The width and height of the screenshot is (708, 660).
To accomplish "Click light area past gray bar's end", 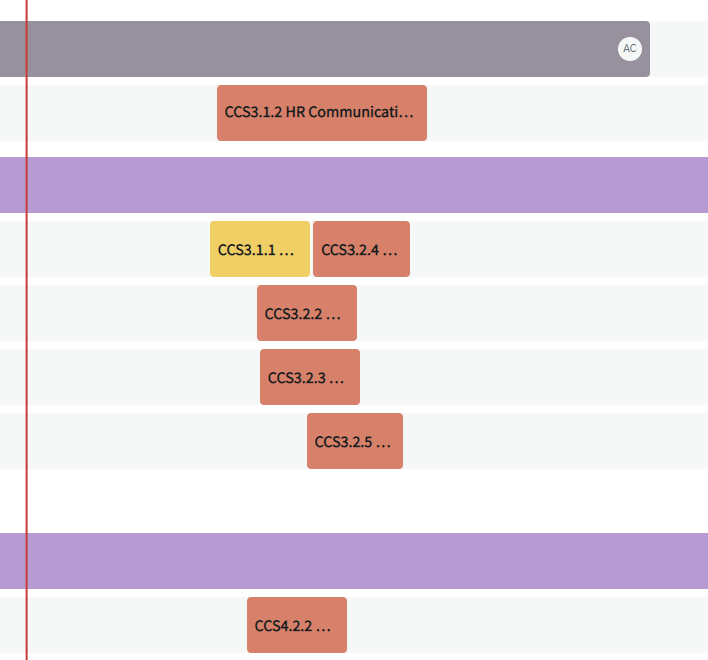I will [x=679, y=49].
